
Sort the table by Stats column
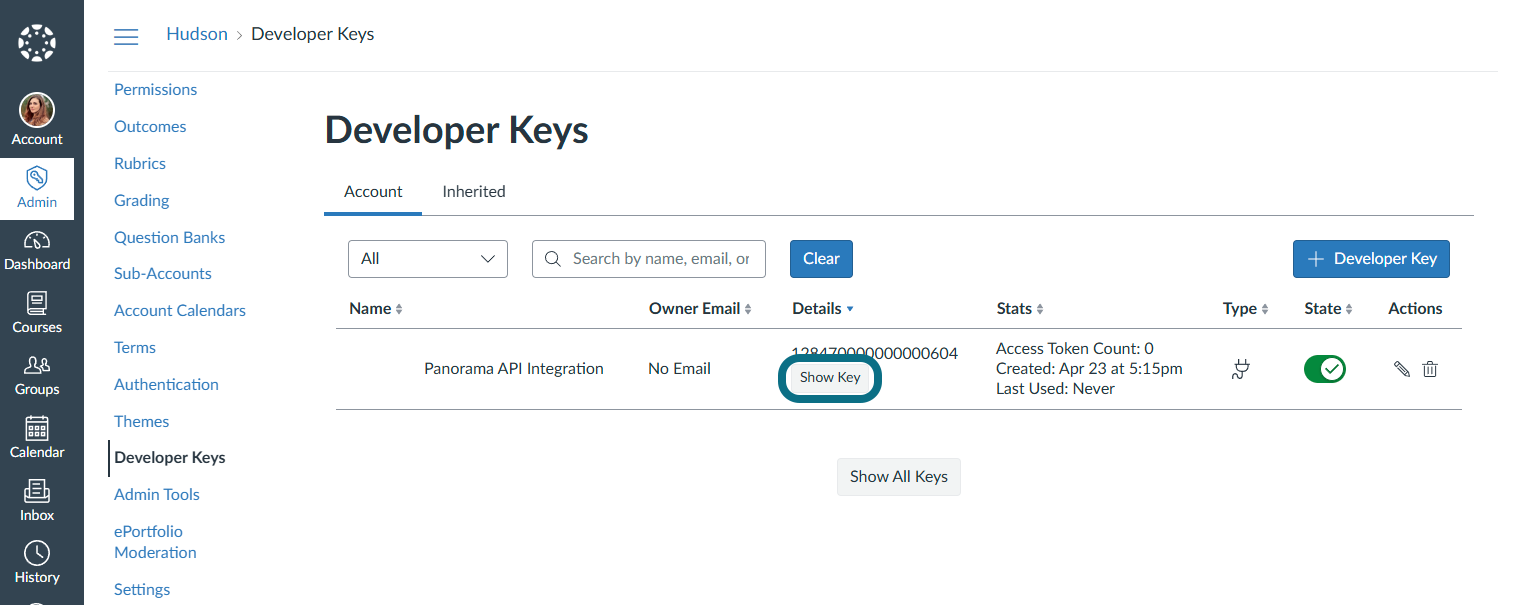(x=1020, y=309)
